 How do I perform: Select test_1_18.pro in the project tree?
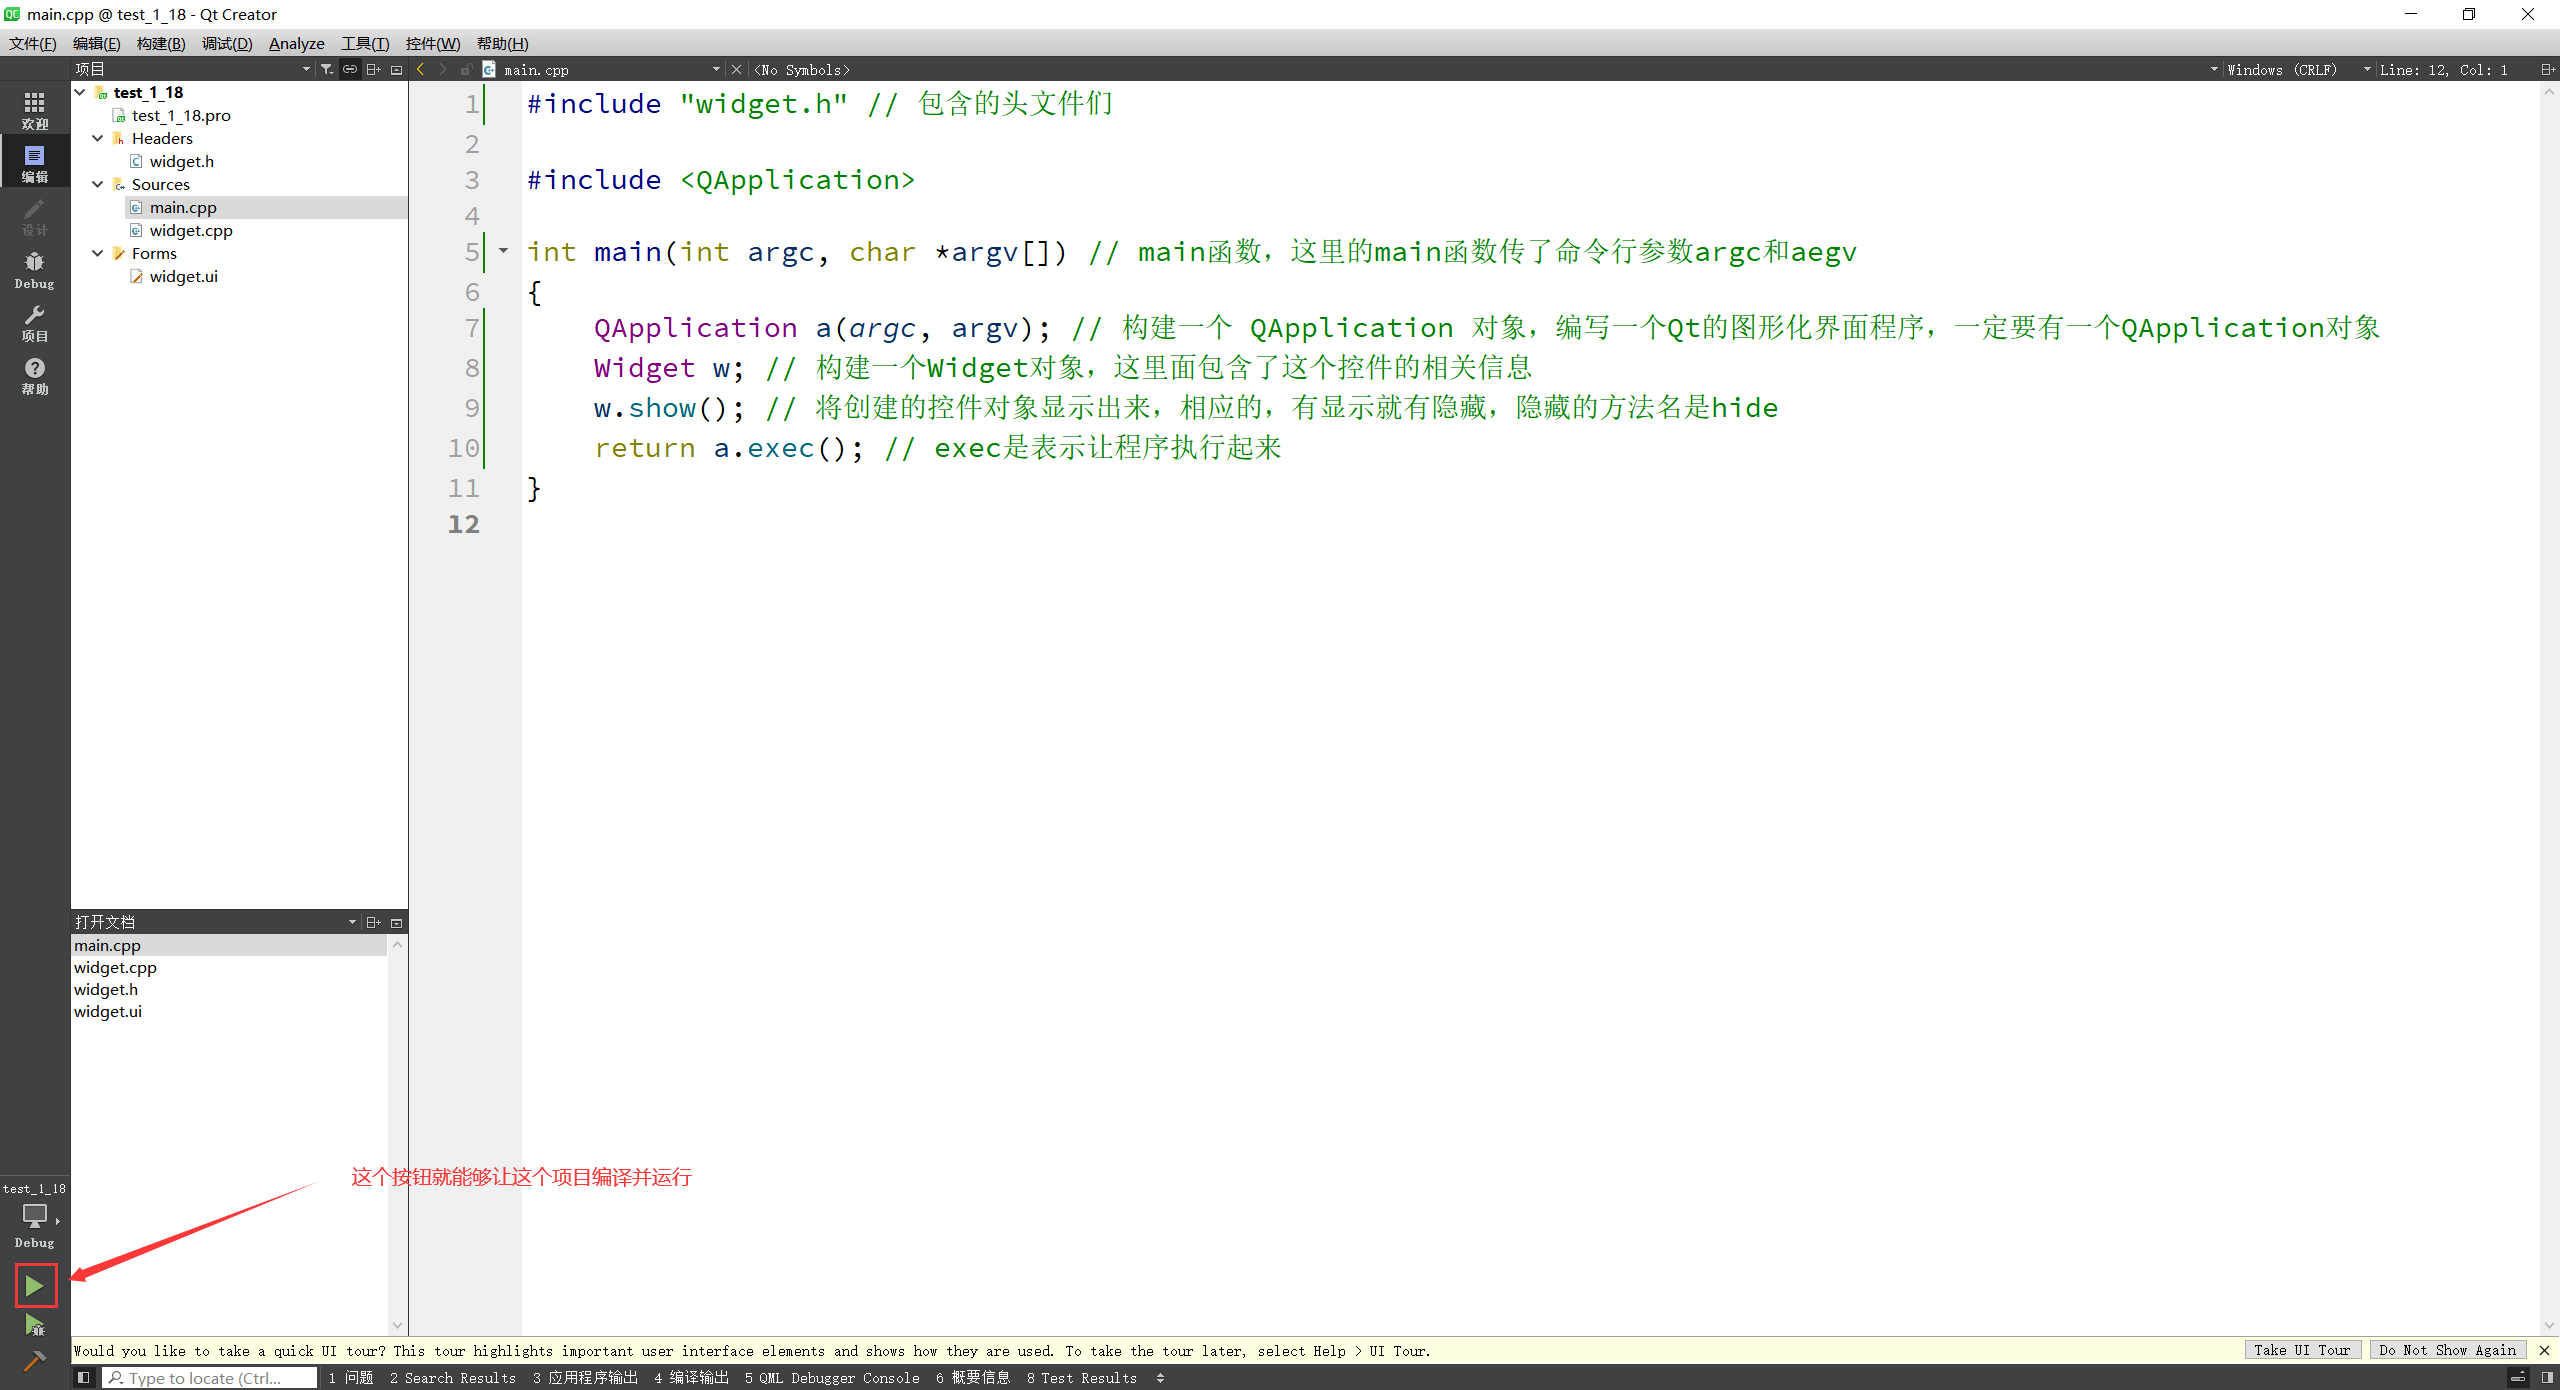pos(181,115)
